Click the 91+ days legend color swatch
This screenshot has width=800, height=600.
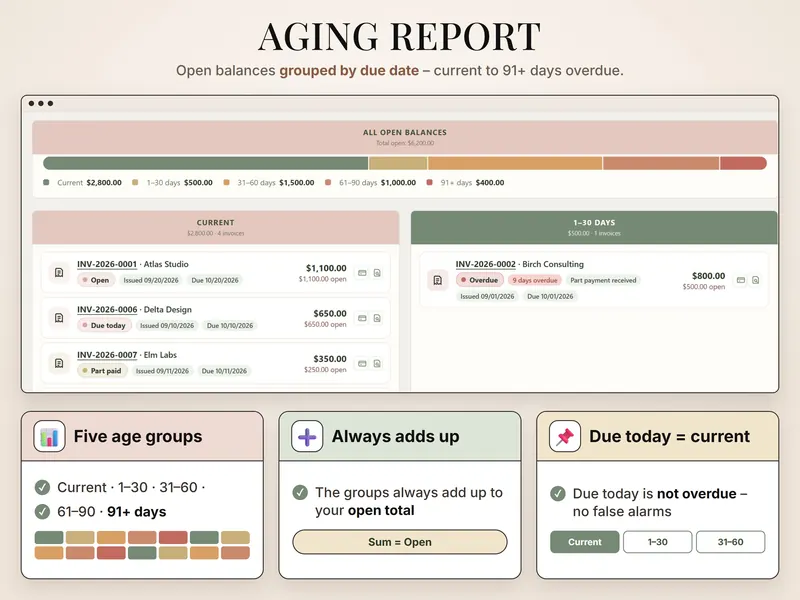pos(430,182)
